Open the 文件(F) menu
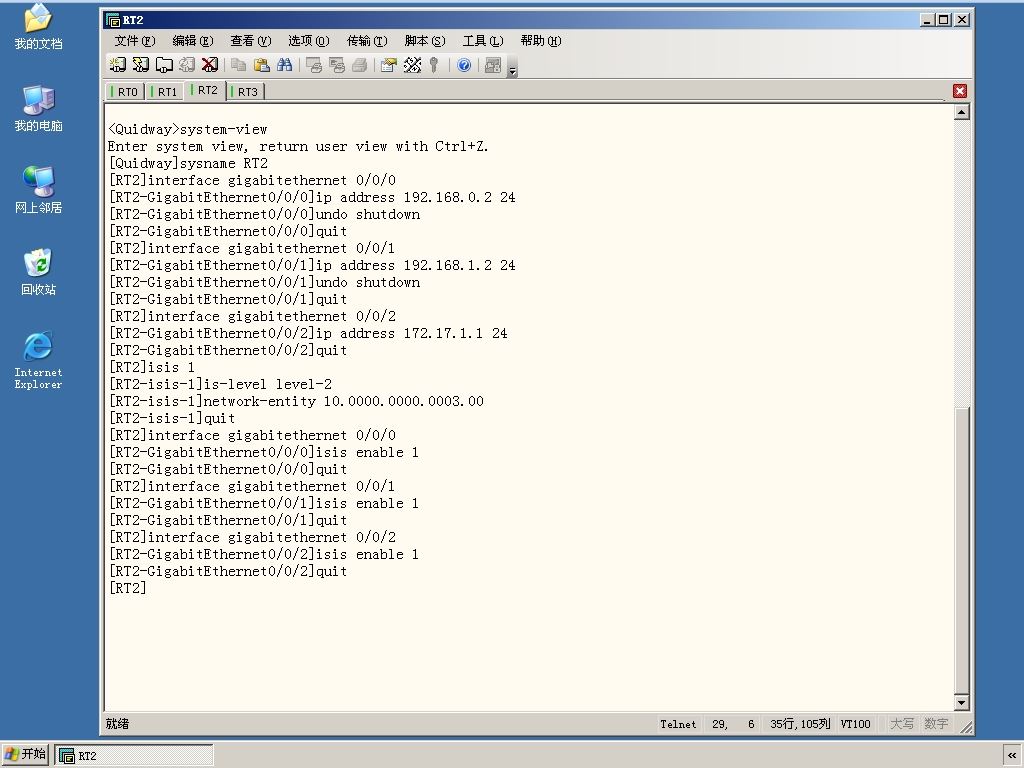The width and height of the screenshot is (1024, 768). [x=135, y=41]
